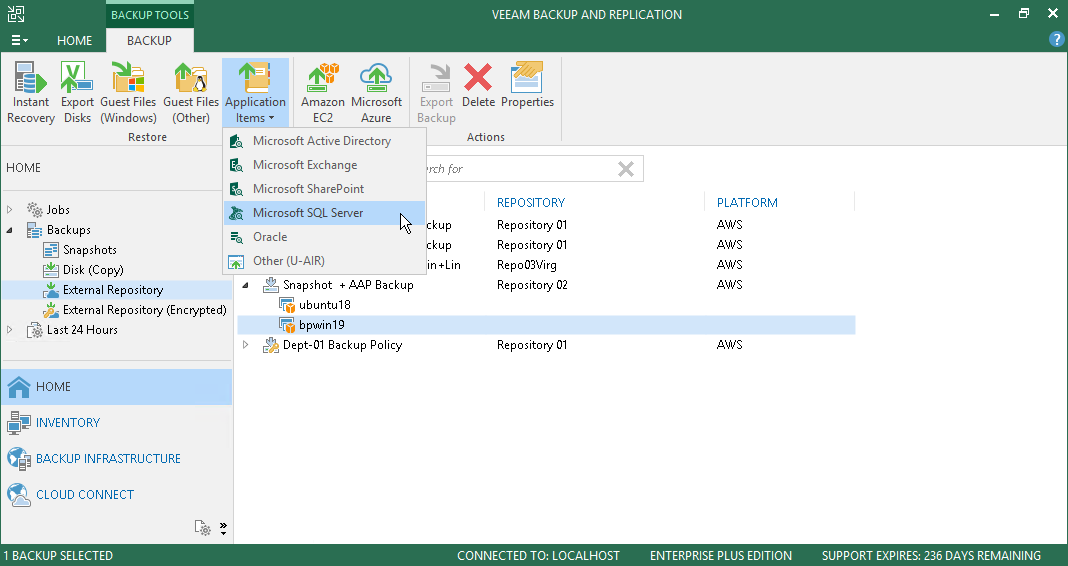Click the help question mark icon
The width and height of the screenshot is (1068, 566).
point(1056,39)
